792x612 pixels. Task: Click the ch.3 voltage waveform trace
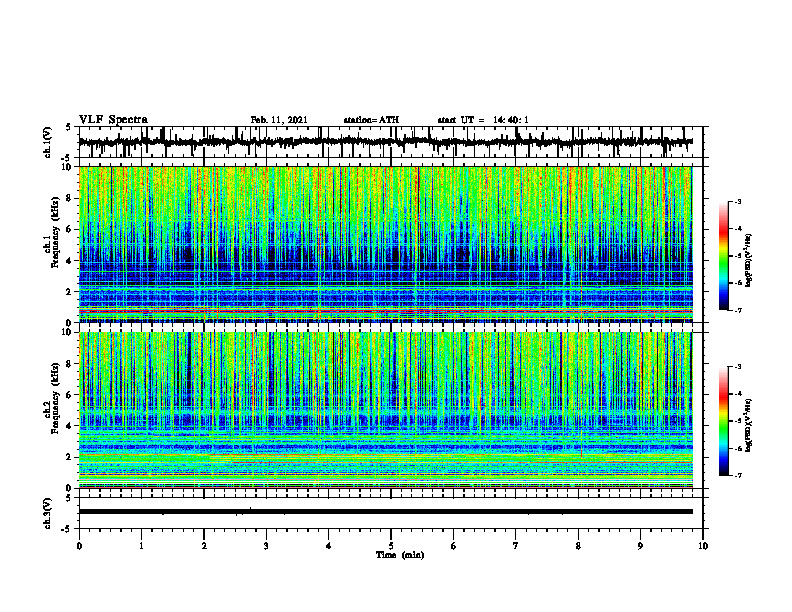coord(386,512)
